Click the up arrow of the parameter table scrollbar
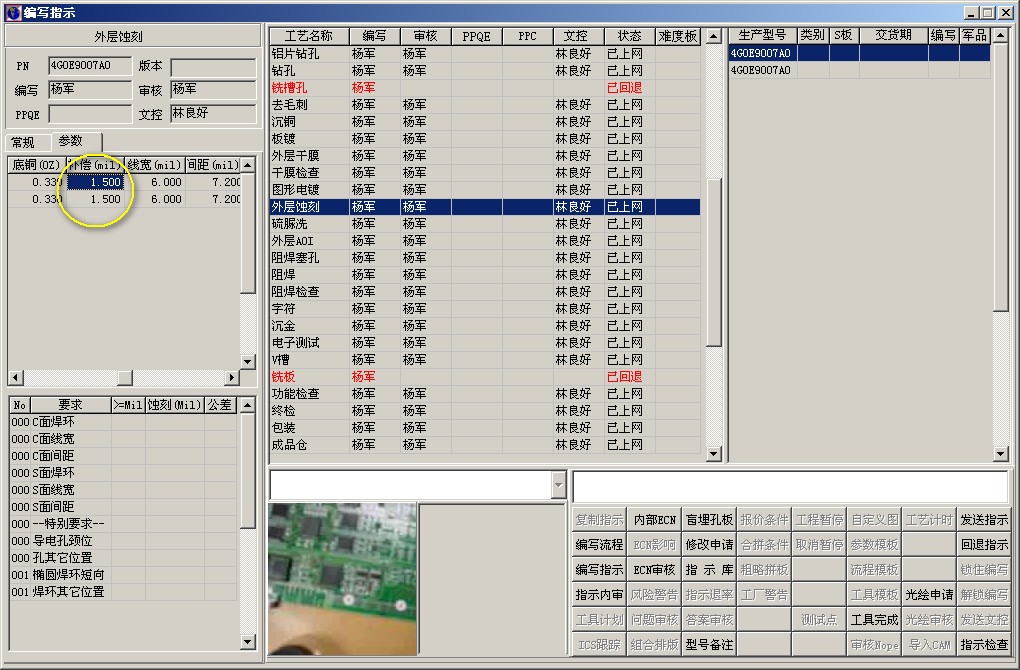Screen dimensions: 1020x670 click(247, 165)
